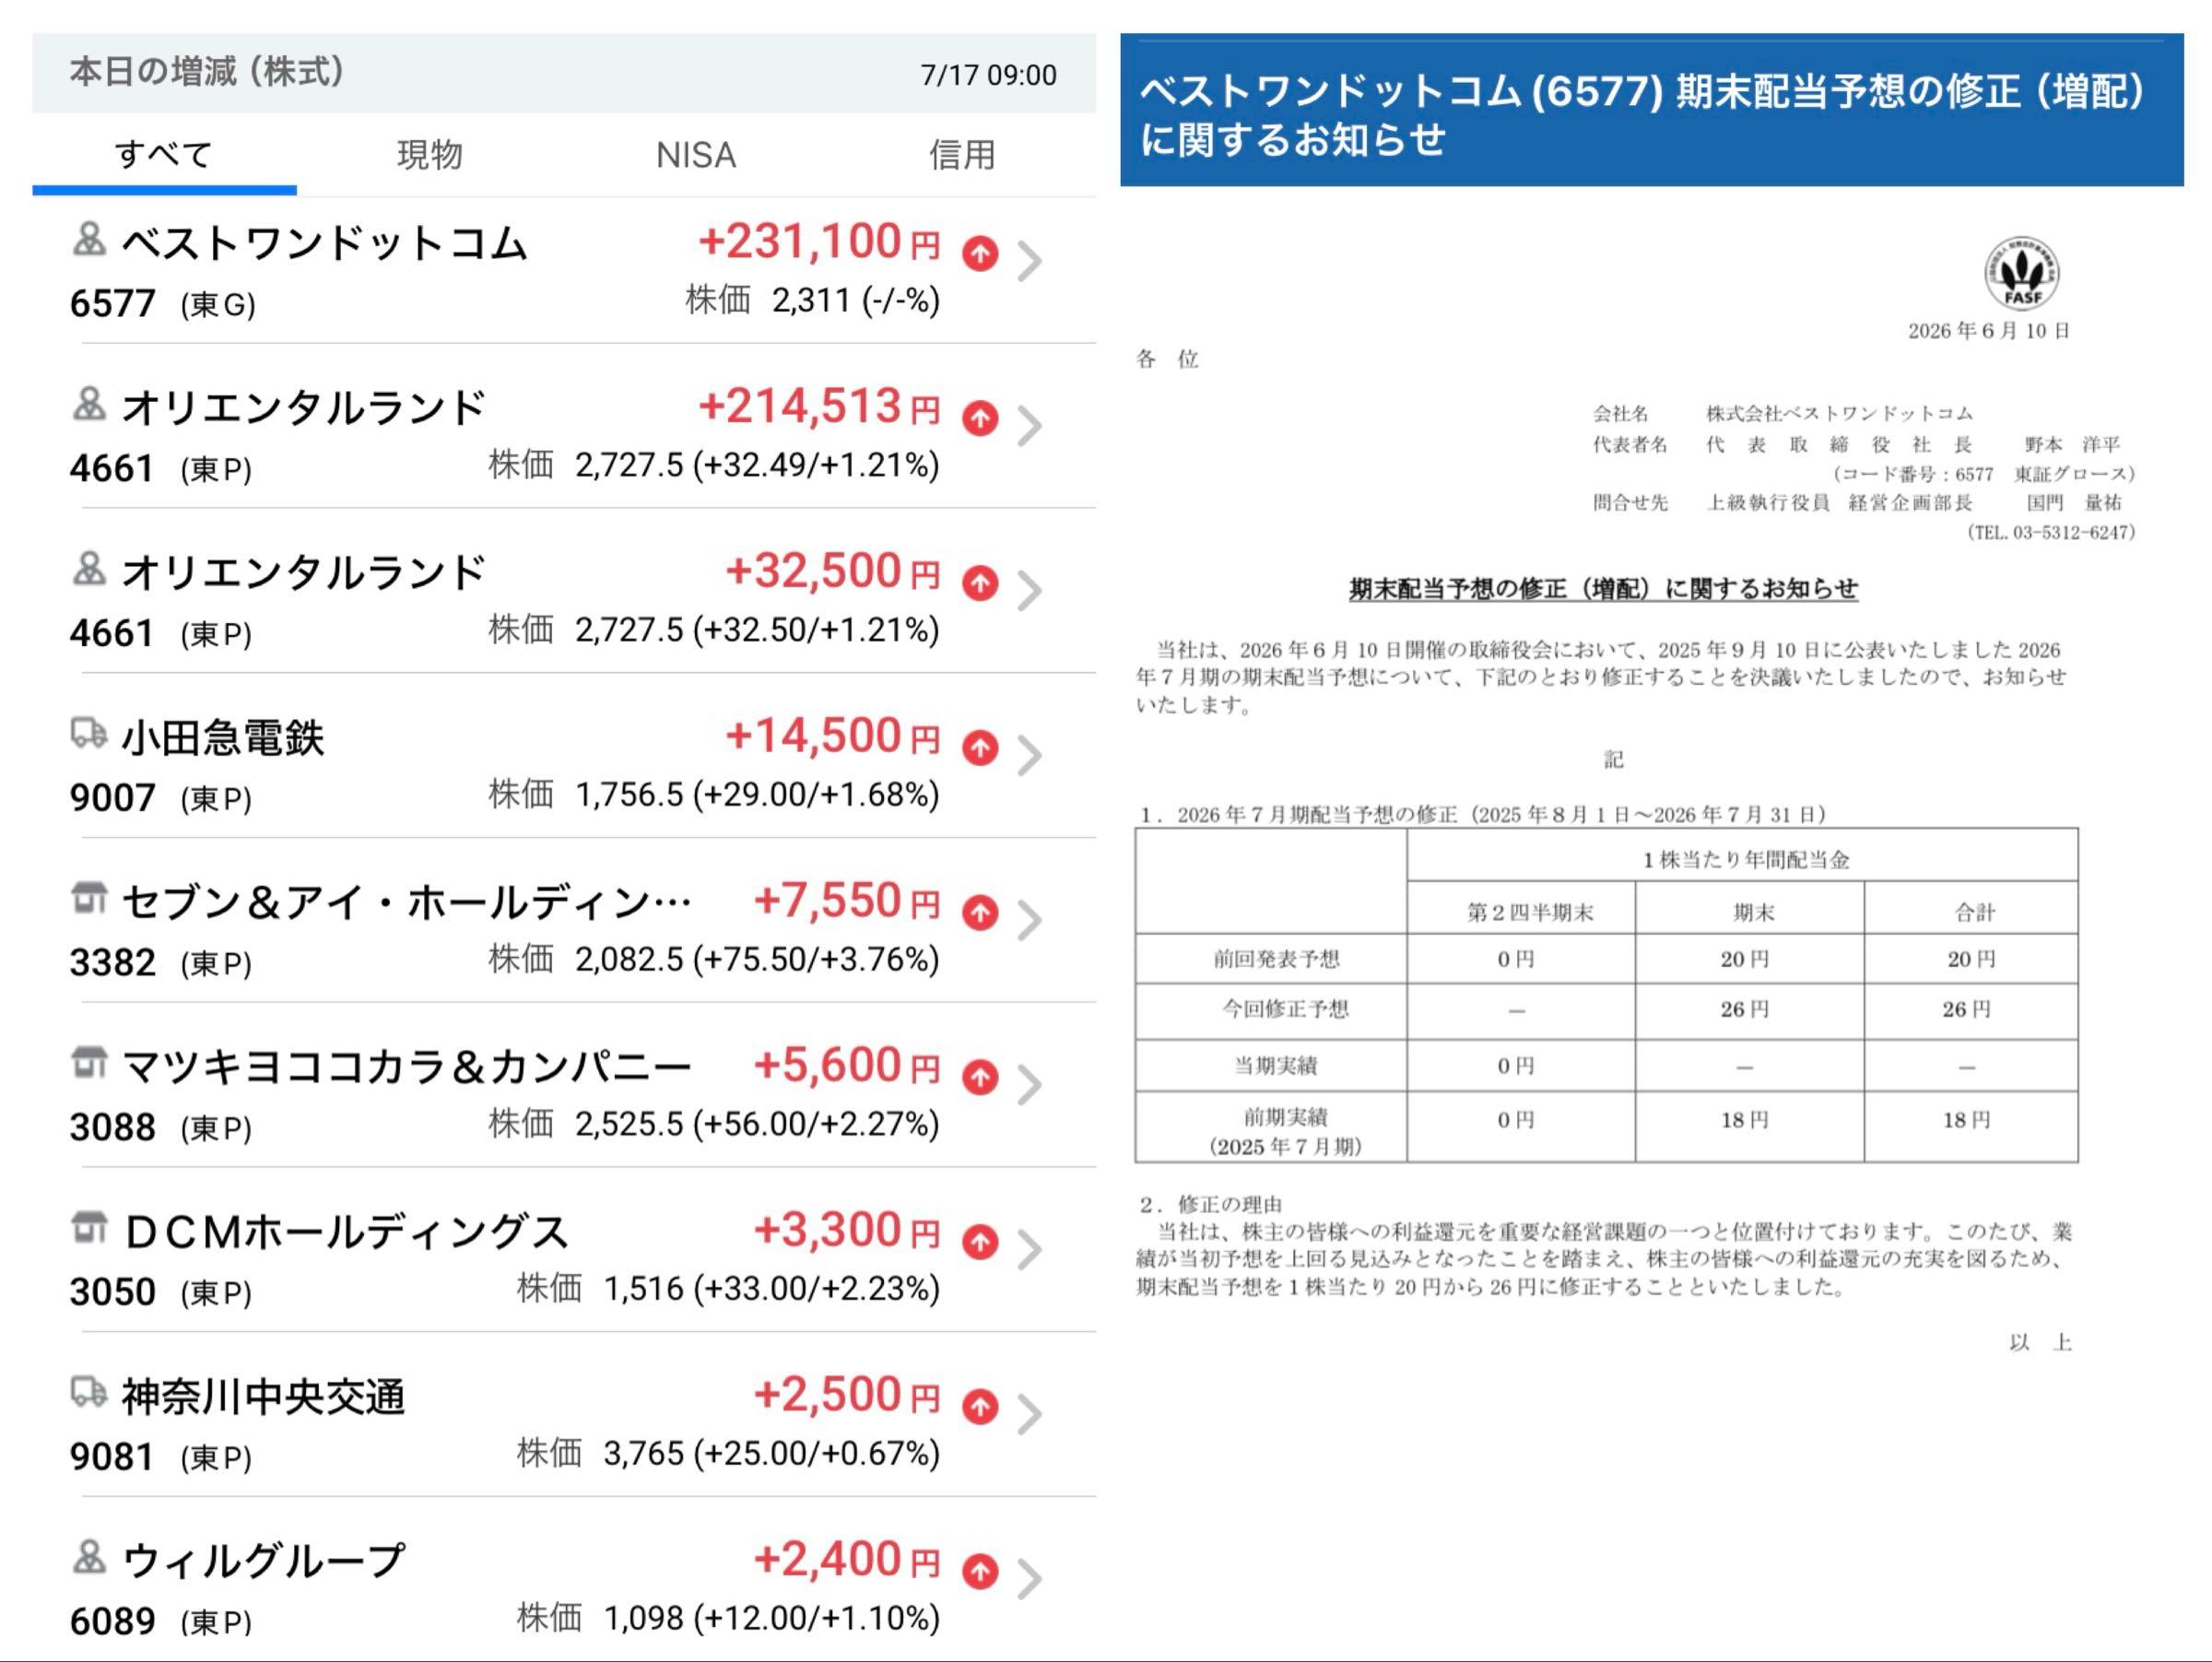Click the red up-arrow icon for ベストワンドットコム

coord(980,254)
